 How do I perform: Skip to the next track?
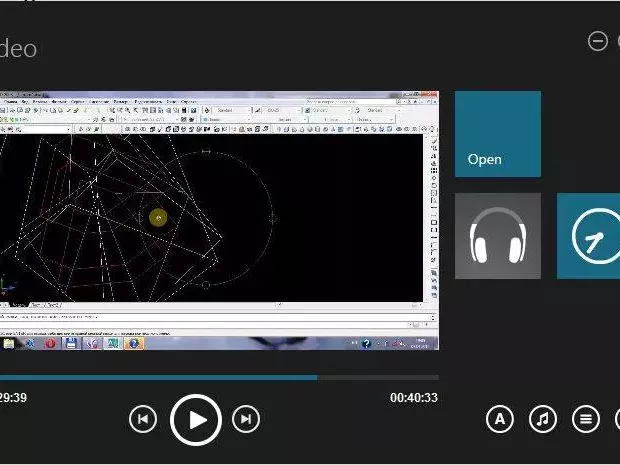pos(246,419)
